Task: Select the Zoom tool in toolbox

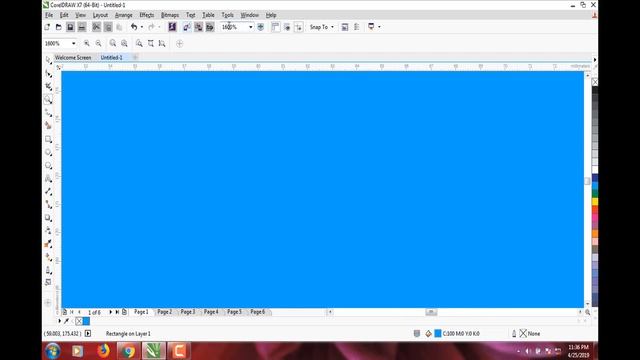Action: pyautogui.click(x=48, y=100)
